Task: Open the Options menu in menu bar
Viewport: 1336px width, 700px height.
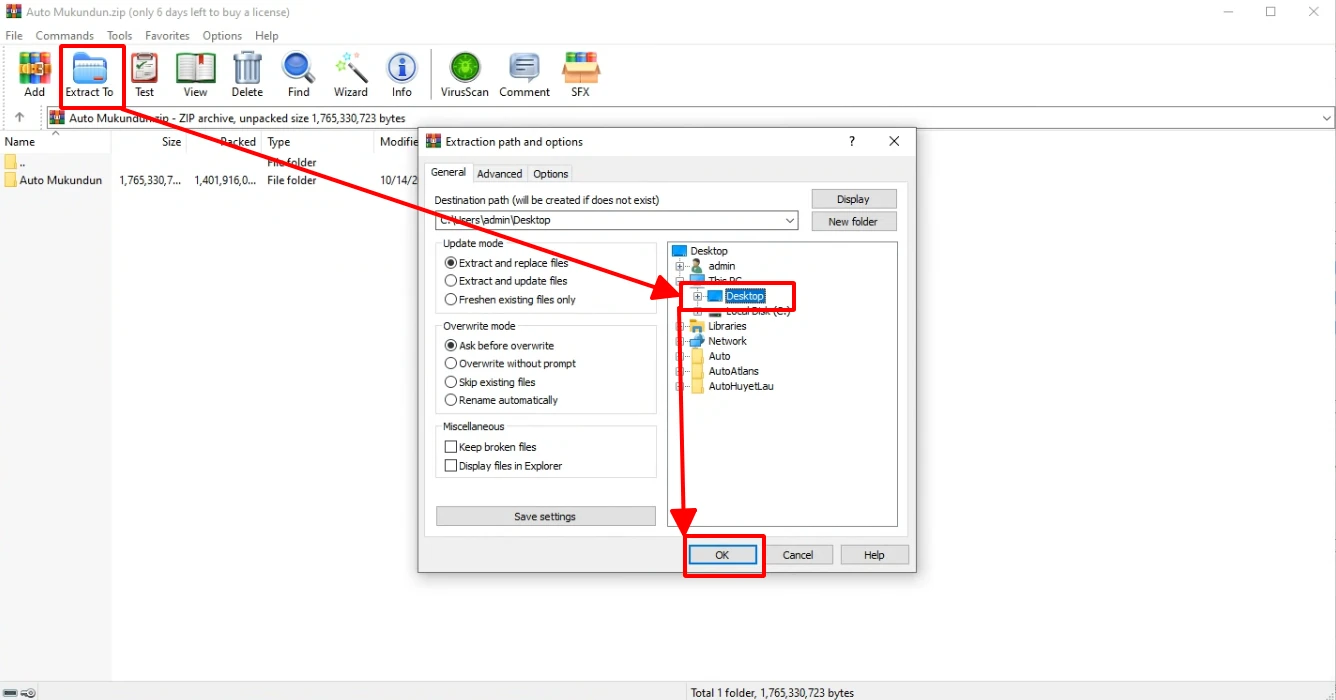Action: click(222, 35)
